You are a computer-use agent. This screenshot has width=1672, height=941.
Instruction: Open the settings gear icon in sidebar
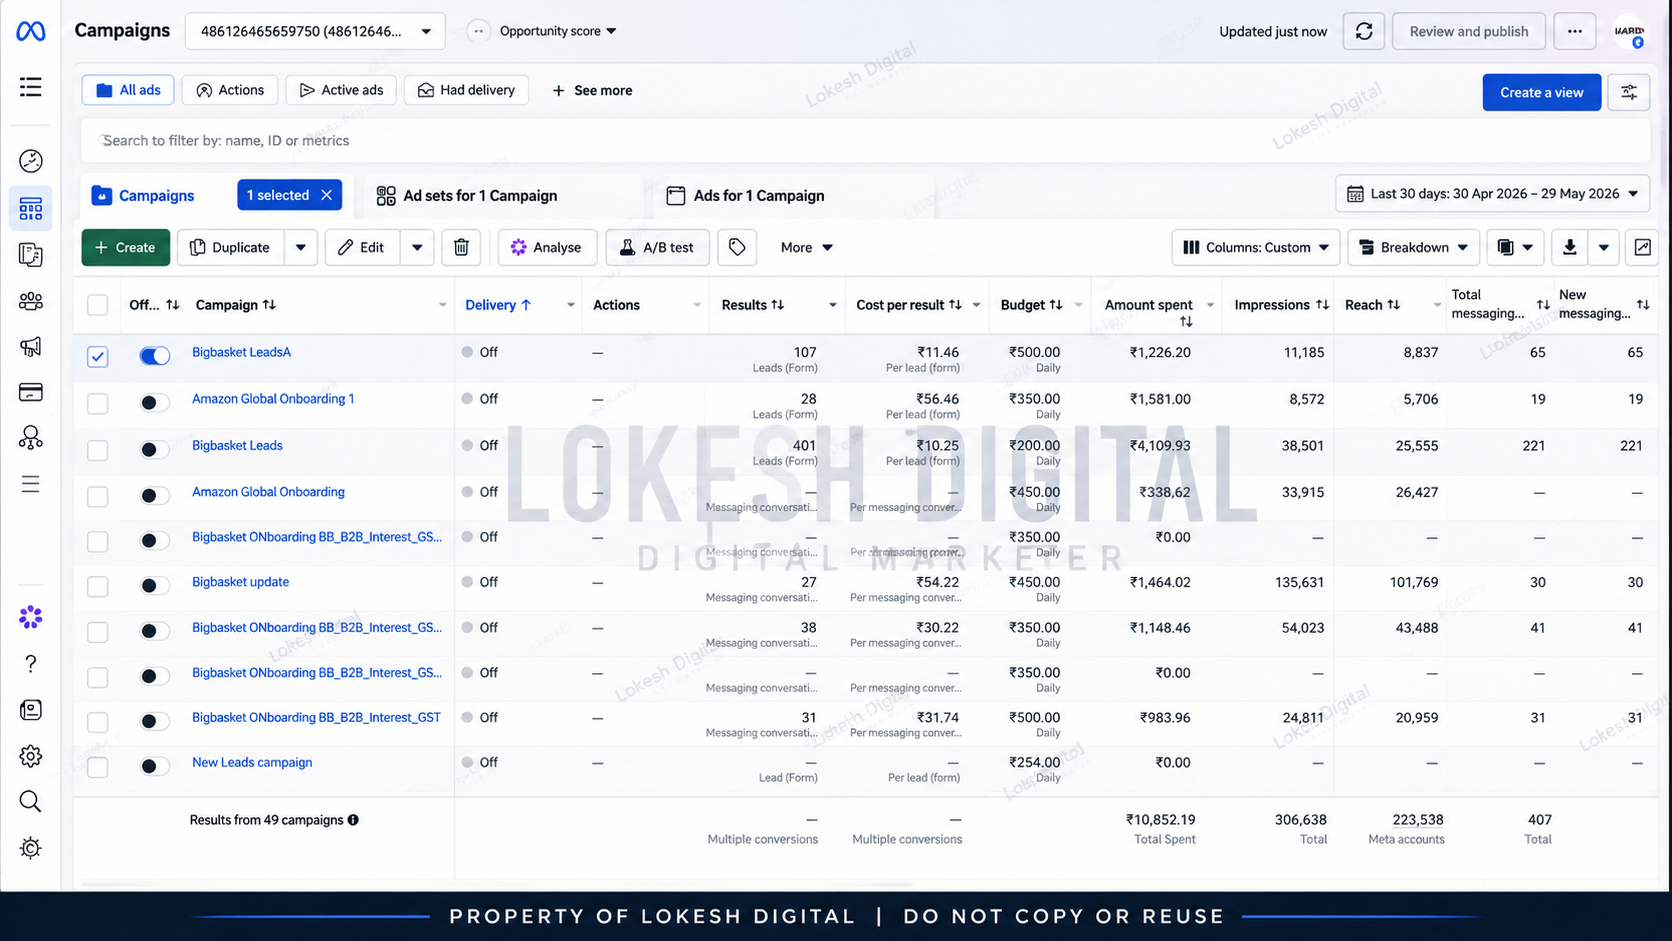31,756
